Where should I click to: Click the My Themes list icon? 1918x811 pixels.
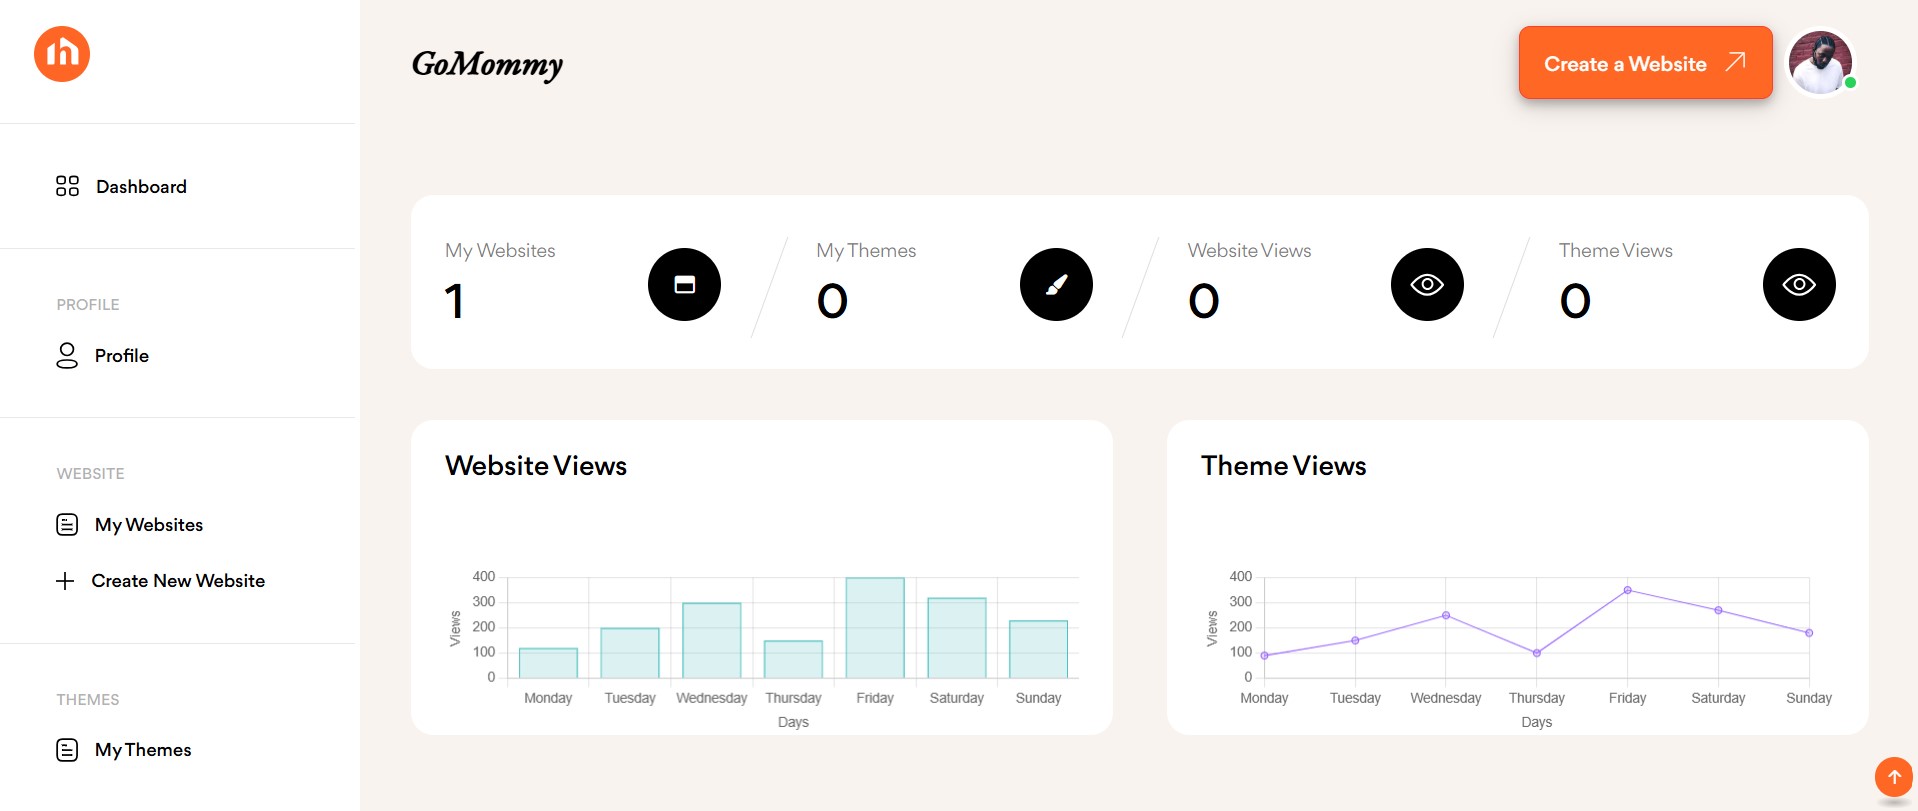[x=67, y=750]
